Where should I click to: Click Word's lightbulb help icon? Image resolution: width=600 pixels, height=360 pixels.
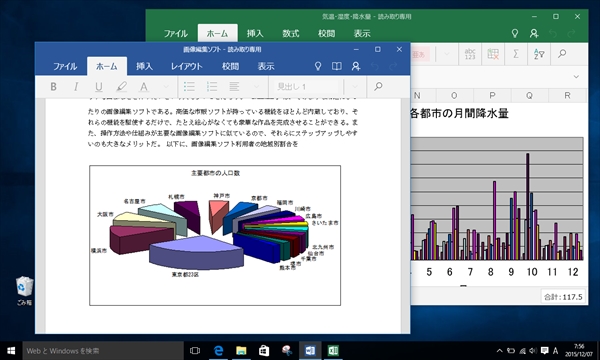point(318,66)
